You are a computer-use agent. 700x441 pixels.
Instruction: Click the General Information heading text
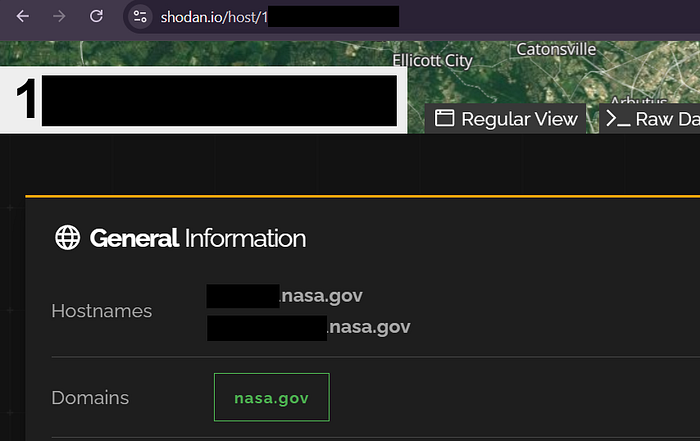tap(197, 238)
